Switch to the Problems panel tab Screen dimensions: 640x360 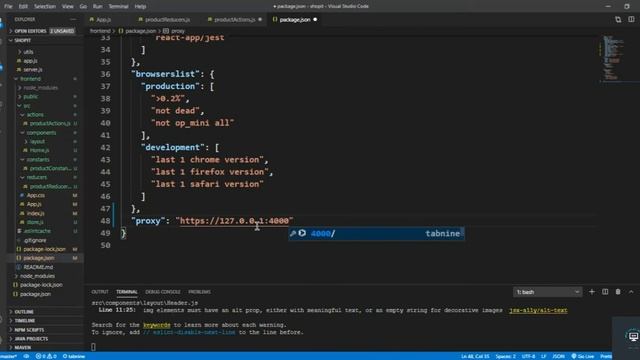click(200, 292)
